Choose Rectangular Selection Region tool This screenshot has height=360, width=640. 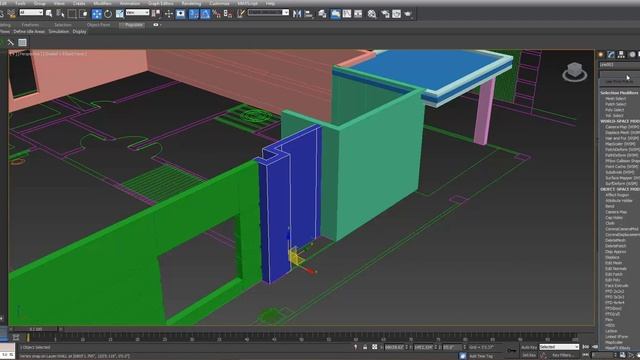tap(72, 14)
